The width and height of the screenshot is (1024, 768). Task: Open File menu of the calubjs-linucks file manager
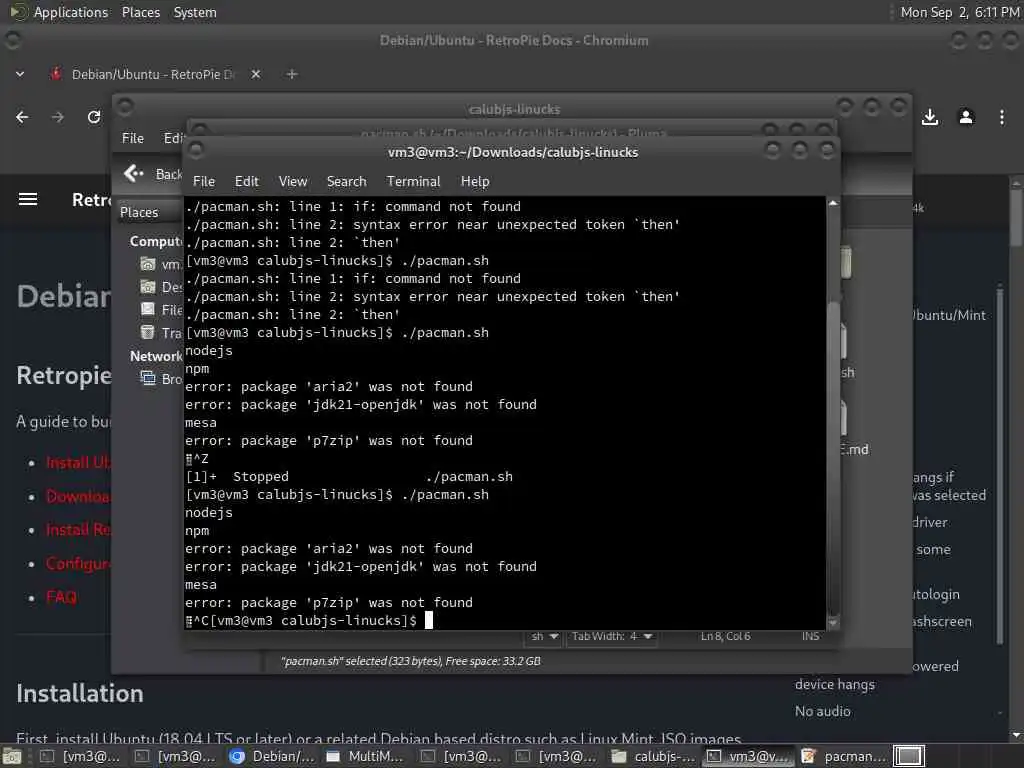[133, 138]
